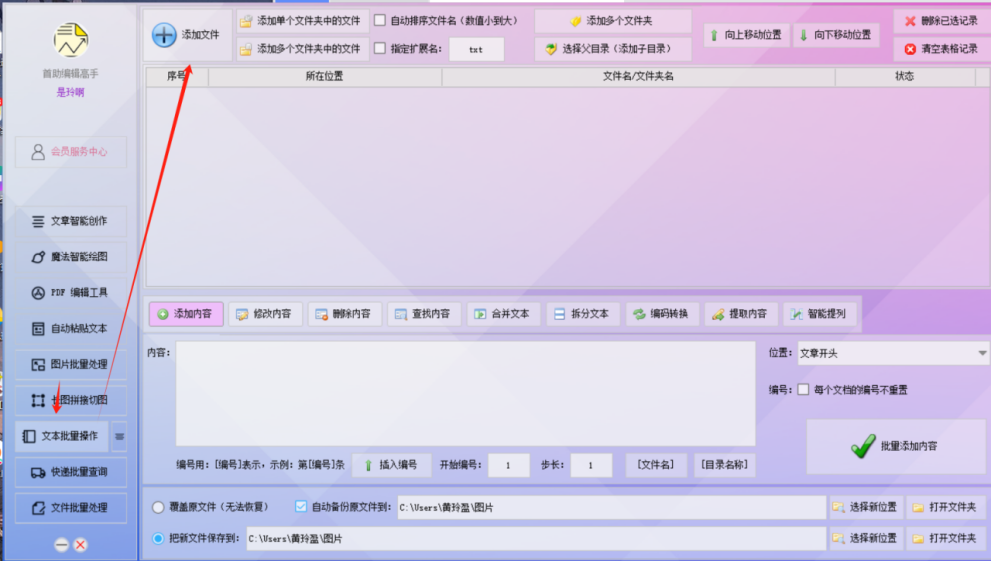Screen dimensions: 992x561
Task: Click the red close icon under sidebar
Action: point(80,545)
